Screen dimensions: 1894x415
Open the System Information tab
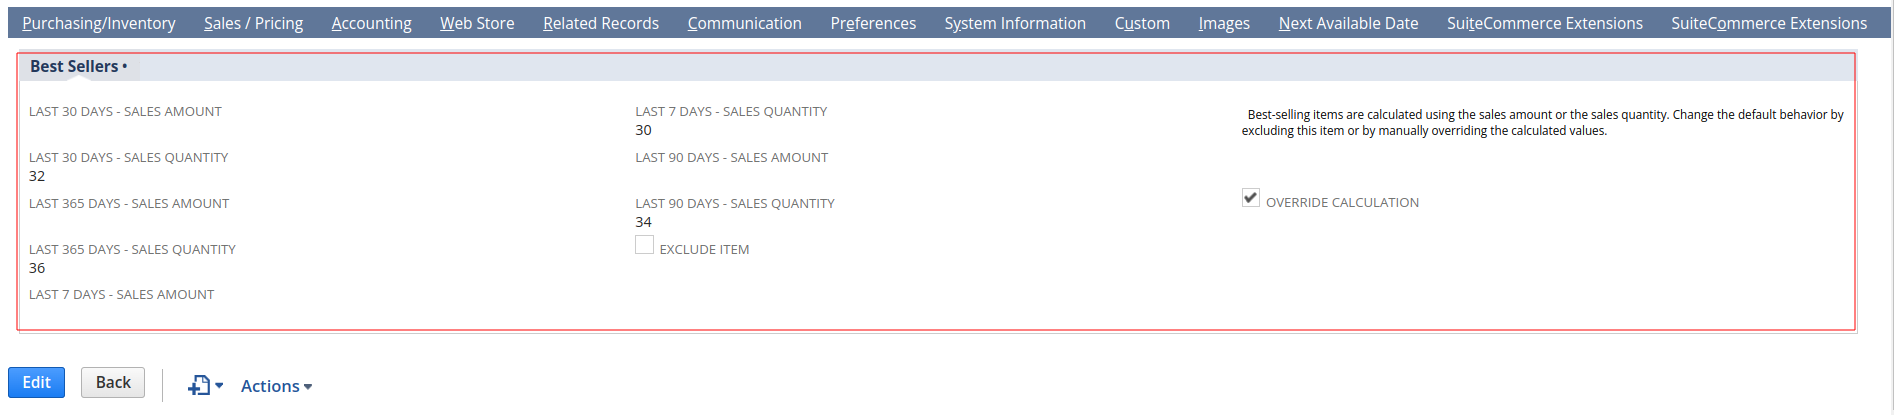(x=1014, y=23)
